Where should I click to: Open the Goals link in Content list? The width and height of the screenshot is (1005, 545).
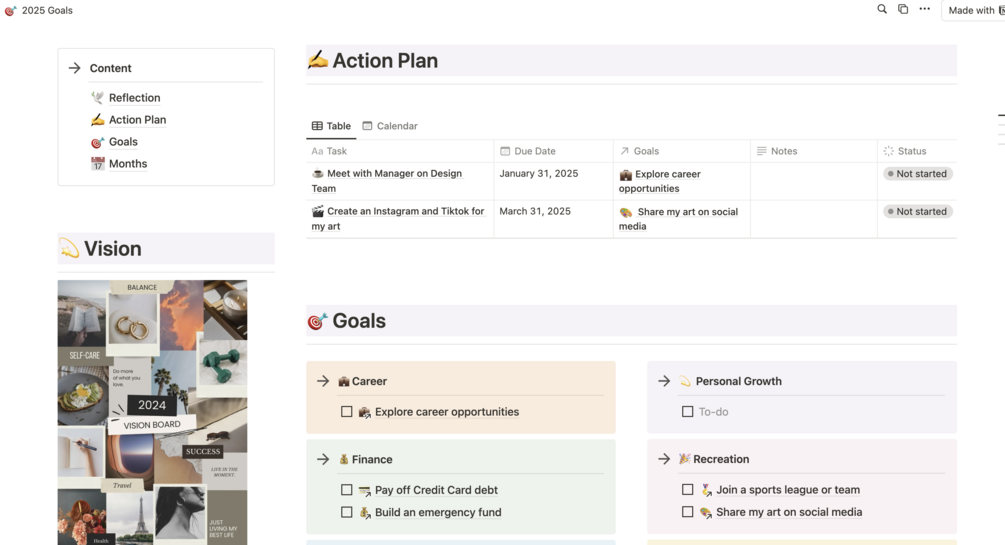123,142
